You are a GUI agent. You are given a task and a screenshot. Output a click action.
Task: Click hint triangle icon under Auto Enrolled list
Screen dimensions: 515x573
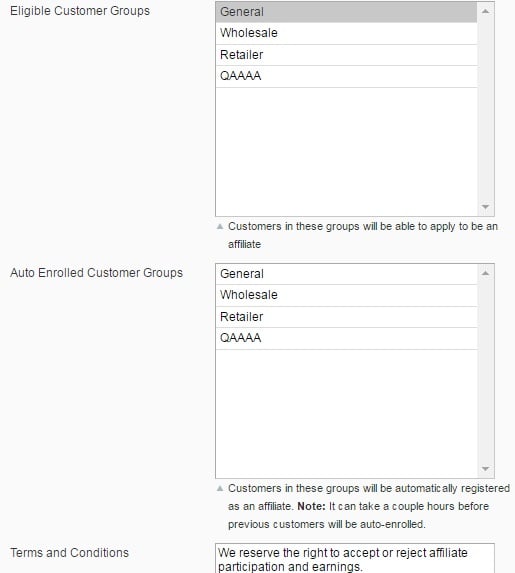pyautogui.click(x=220, y=489)
